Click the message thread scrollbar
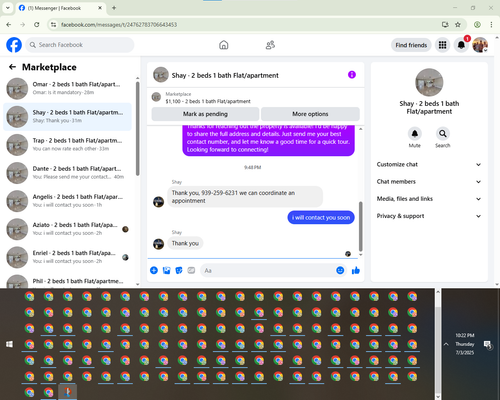The image size is (500, 400). 360,226
